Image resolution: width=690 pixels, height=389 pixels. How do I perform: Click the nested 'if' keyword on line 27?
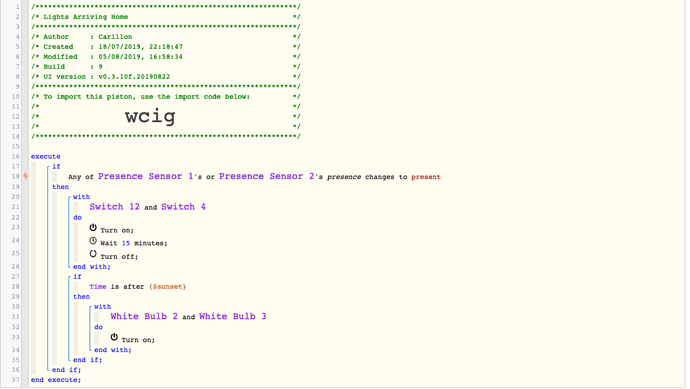(77, 276)
